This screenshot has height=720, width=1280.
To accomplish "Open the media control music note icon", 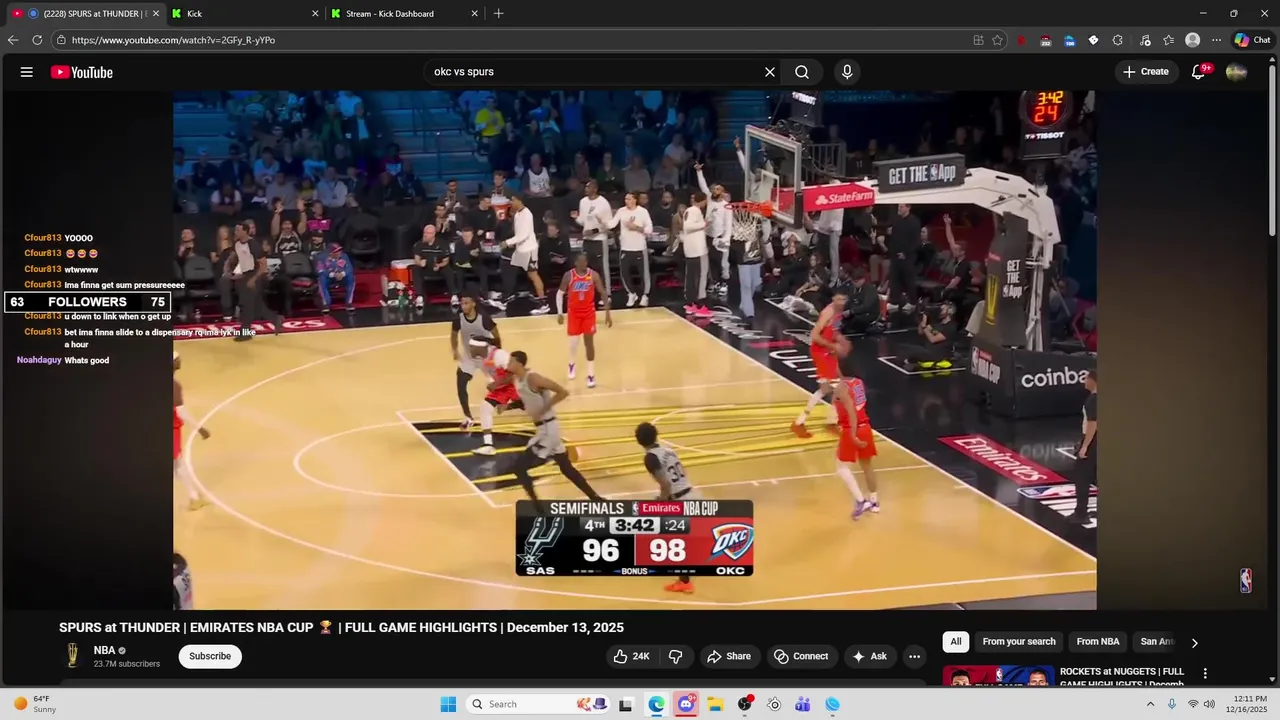I will point(1143,40).
